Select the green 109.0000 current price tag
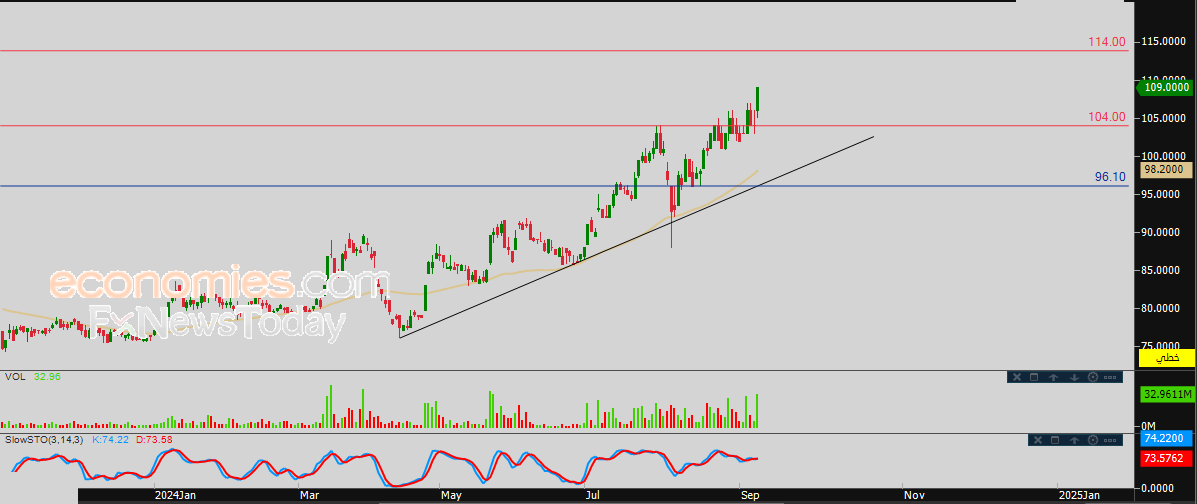 pos(1163,88)
